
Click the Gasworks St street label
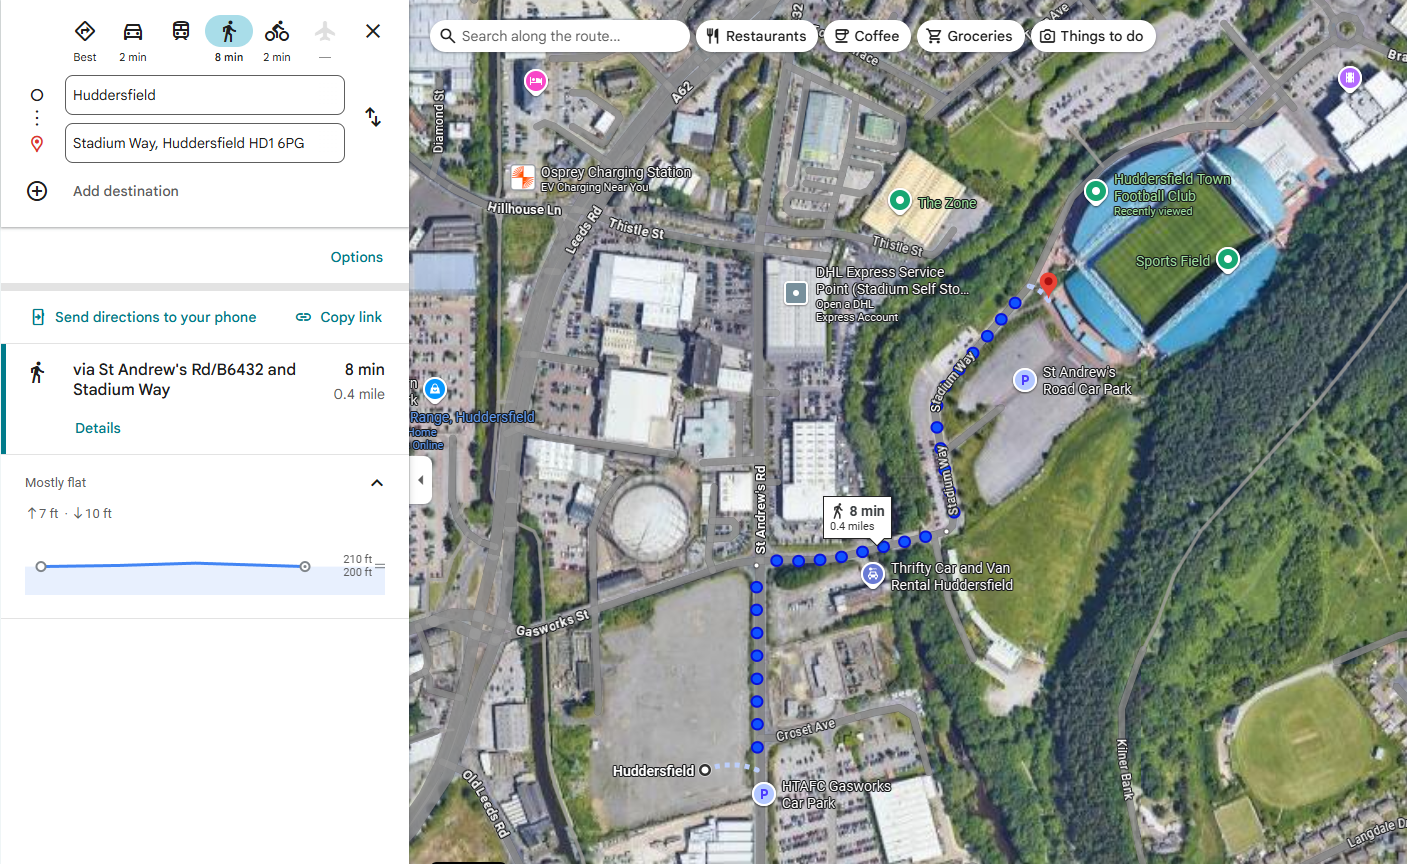pyautogui.click(x=553, y=624)
